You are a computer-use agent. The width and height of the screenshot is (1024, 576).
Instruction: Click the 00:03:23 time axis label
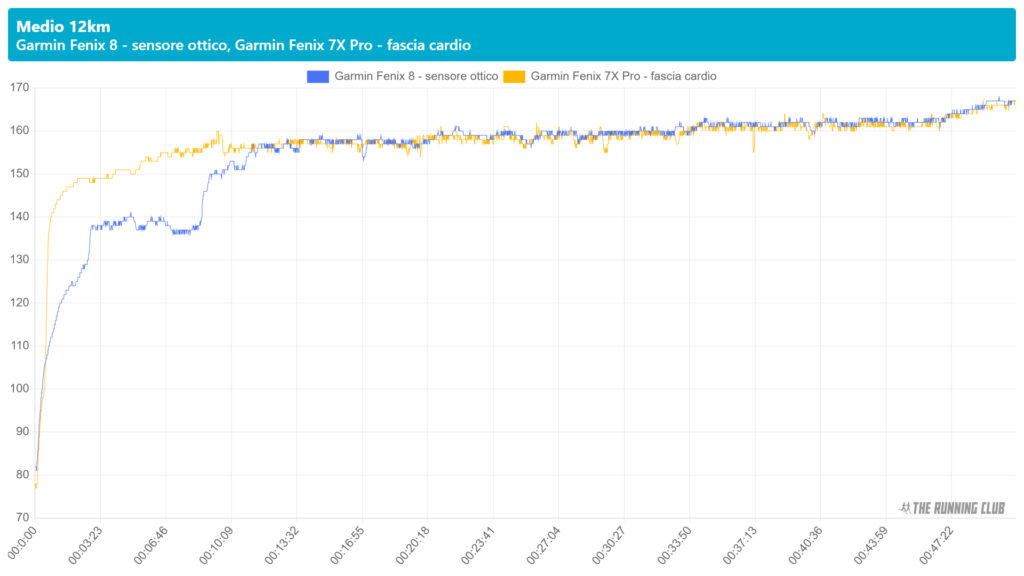point(86,545)
